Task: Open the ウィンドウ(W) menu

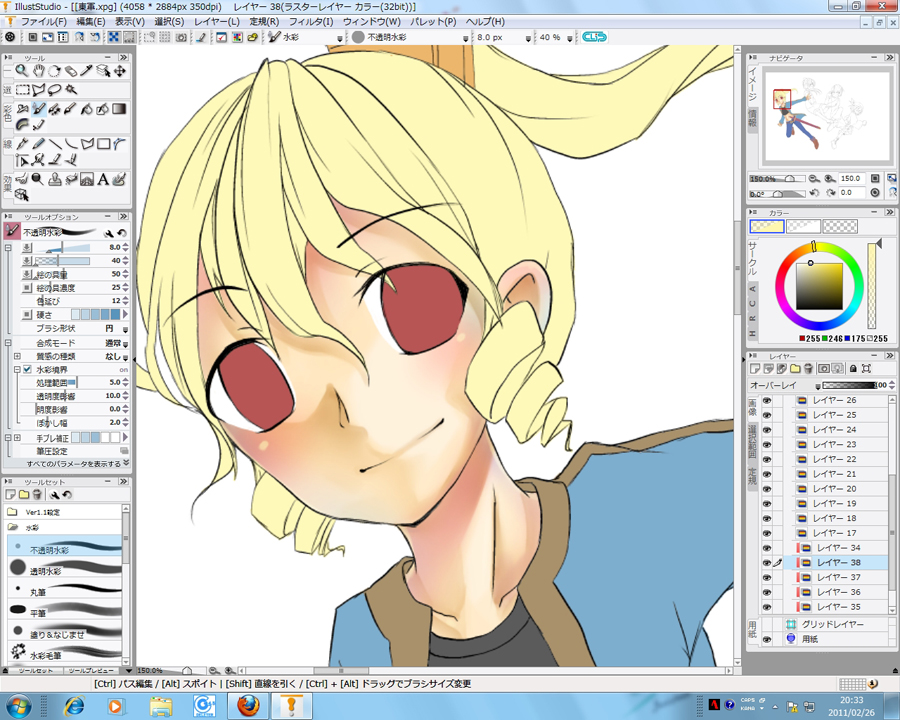Action: pyautogui.click(x=371, y=22)
